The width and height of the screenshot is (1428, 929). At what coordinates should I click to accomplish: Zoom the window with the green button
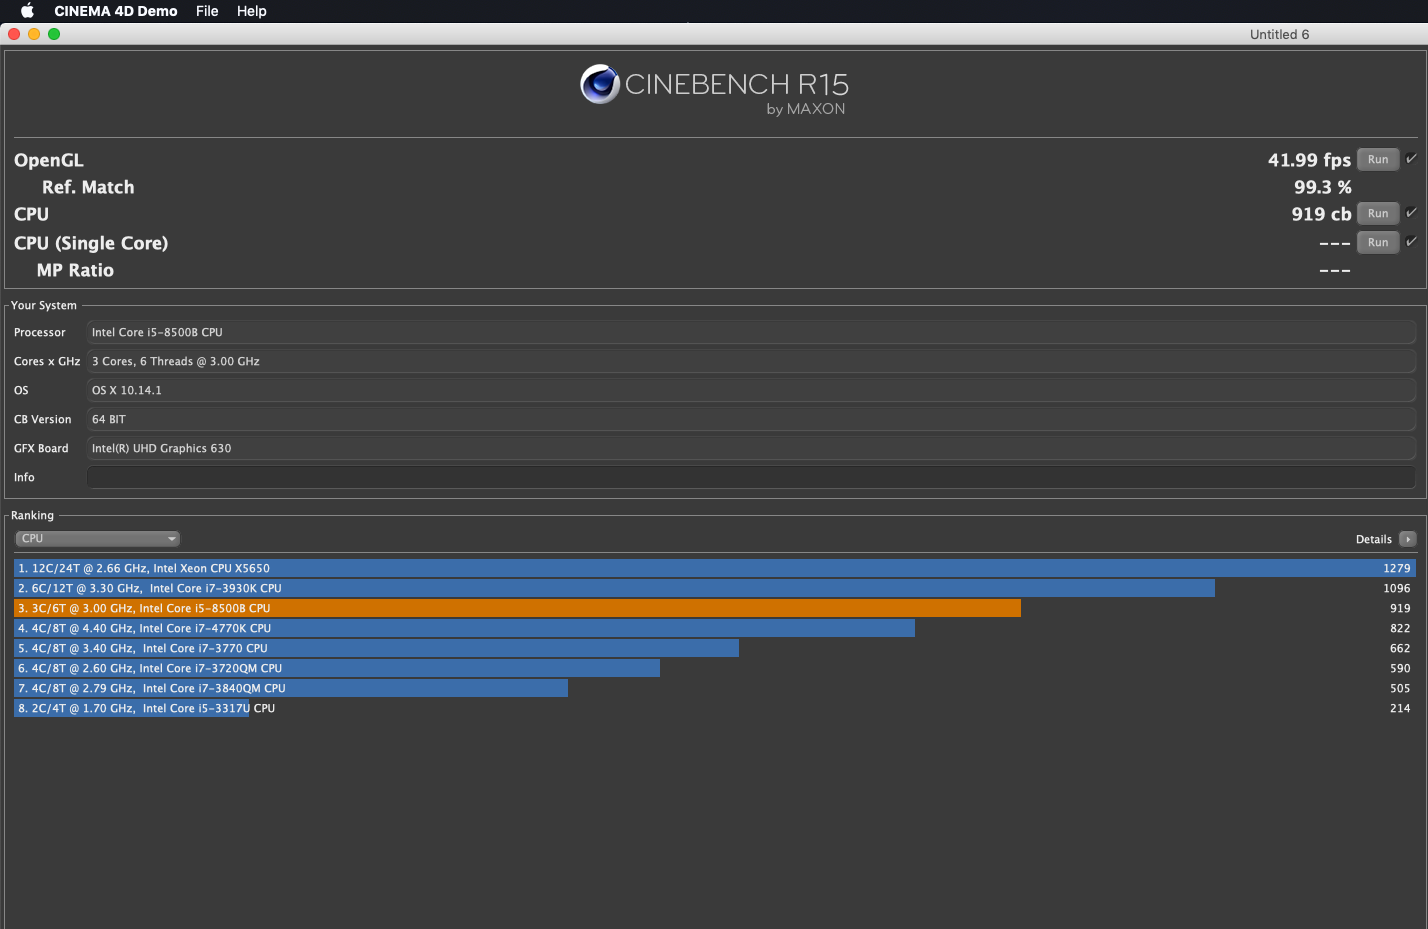click(x=54, y=34)
